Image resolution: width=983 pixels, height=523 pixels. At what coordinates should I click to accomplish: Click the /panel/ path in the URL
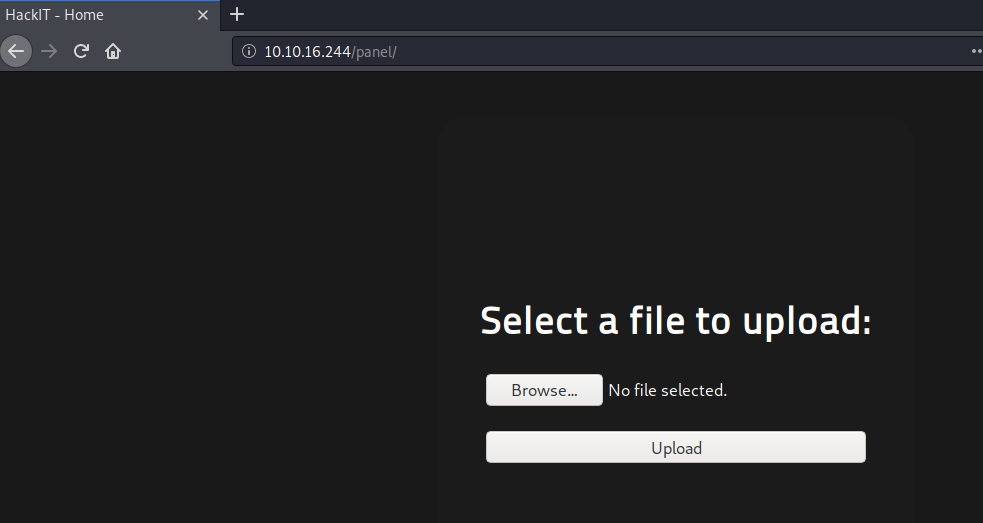pos(374,51)
